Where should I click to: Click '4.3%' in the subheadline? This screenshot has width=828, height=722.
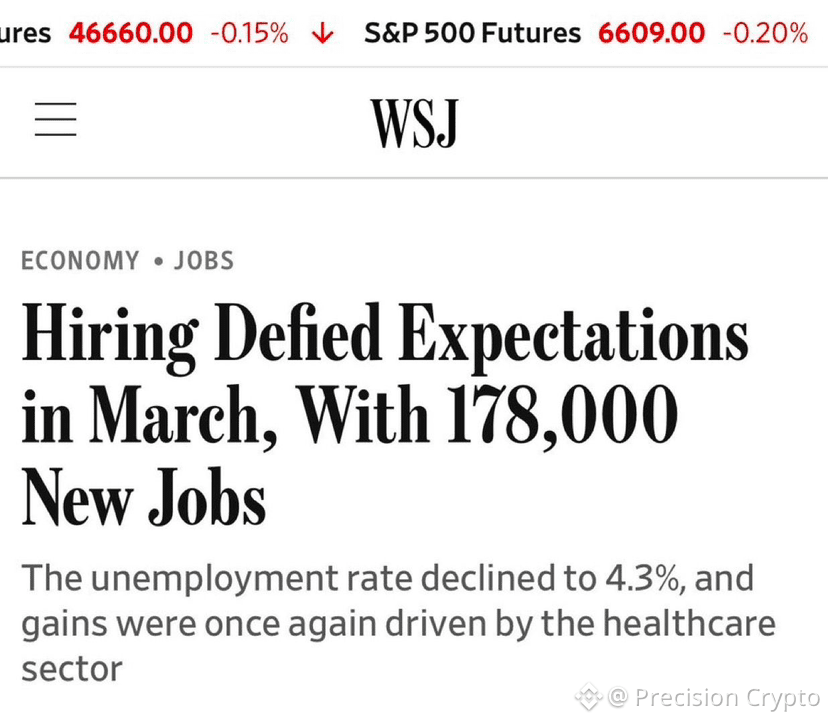[644, 578]
